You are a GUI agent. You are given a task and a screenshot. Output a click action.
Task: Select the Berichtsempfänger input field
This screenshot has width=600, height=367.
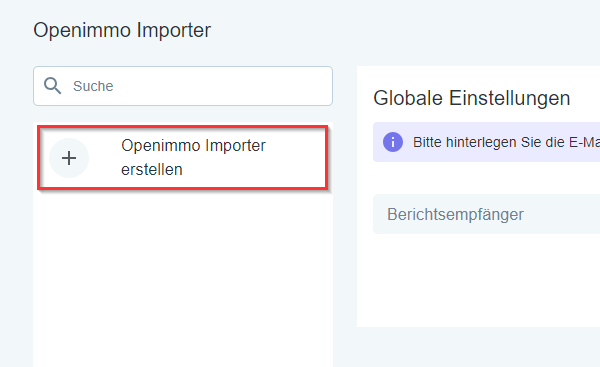click(x=486, y=214)
